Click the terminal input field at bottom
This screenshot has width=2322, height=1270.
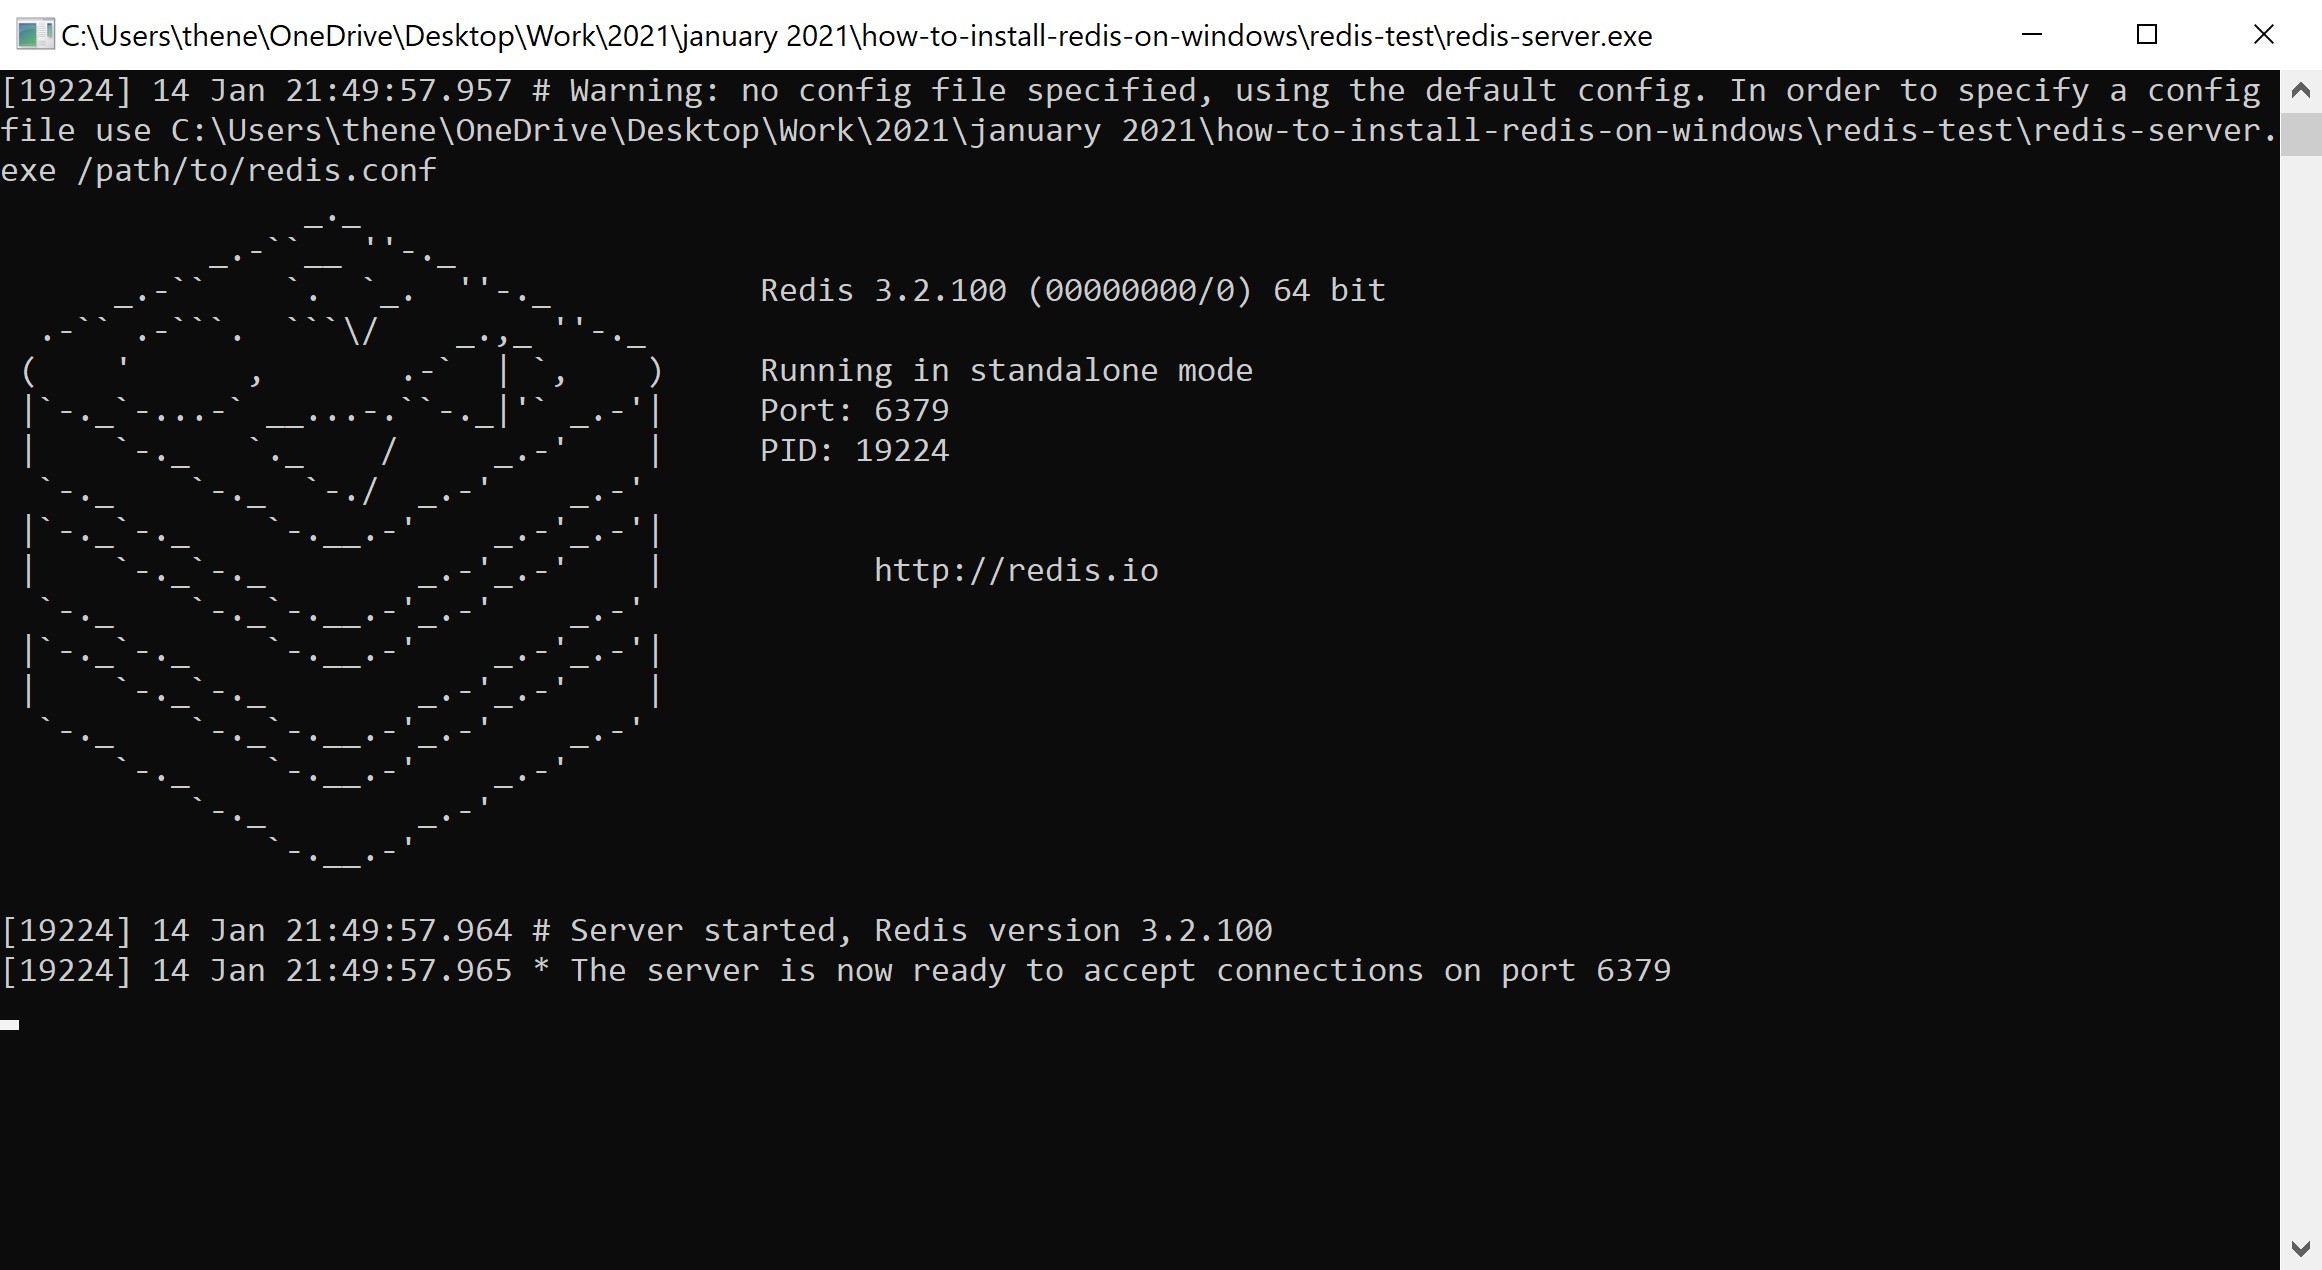click(x=13, y=1018)
